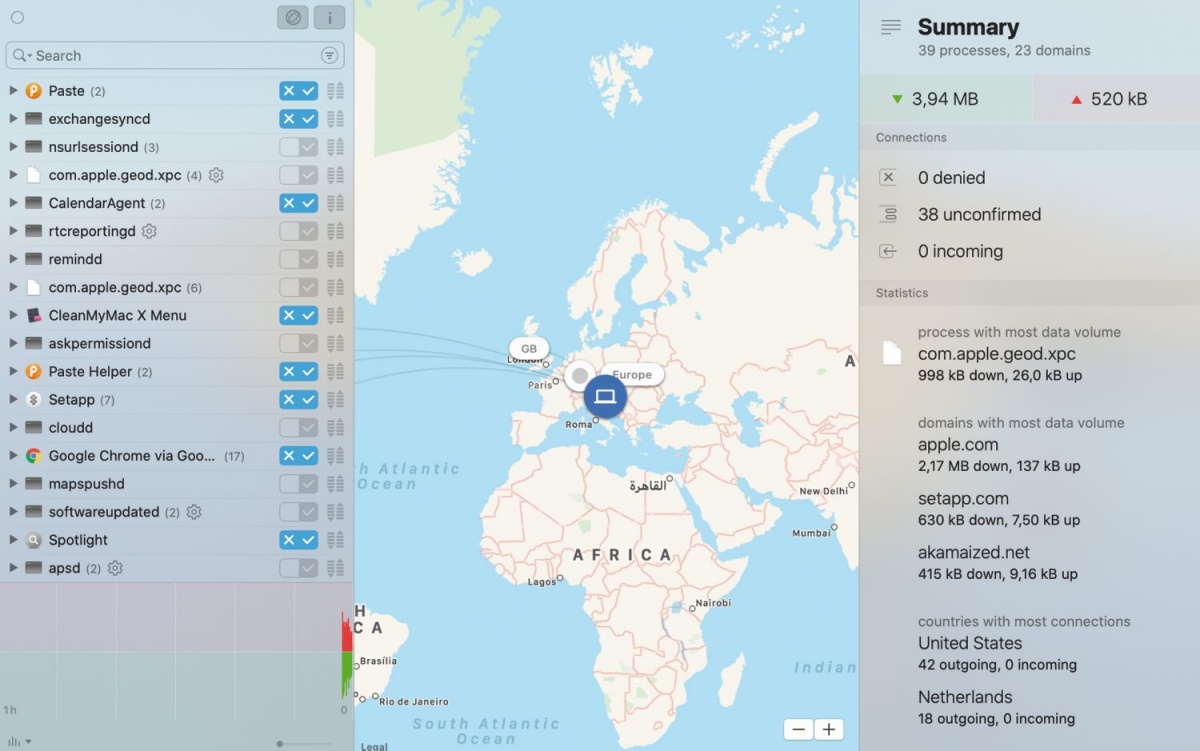Click the traffic meter icon for cloudd
Screen dimensions: 1200x751
click(335, 427)
